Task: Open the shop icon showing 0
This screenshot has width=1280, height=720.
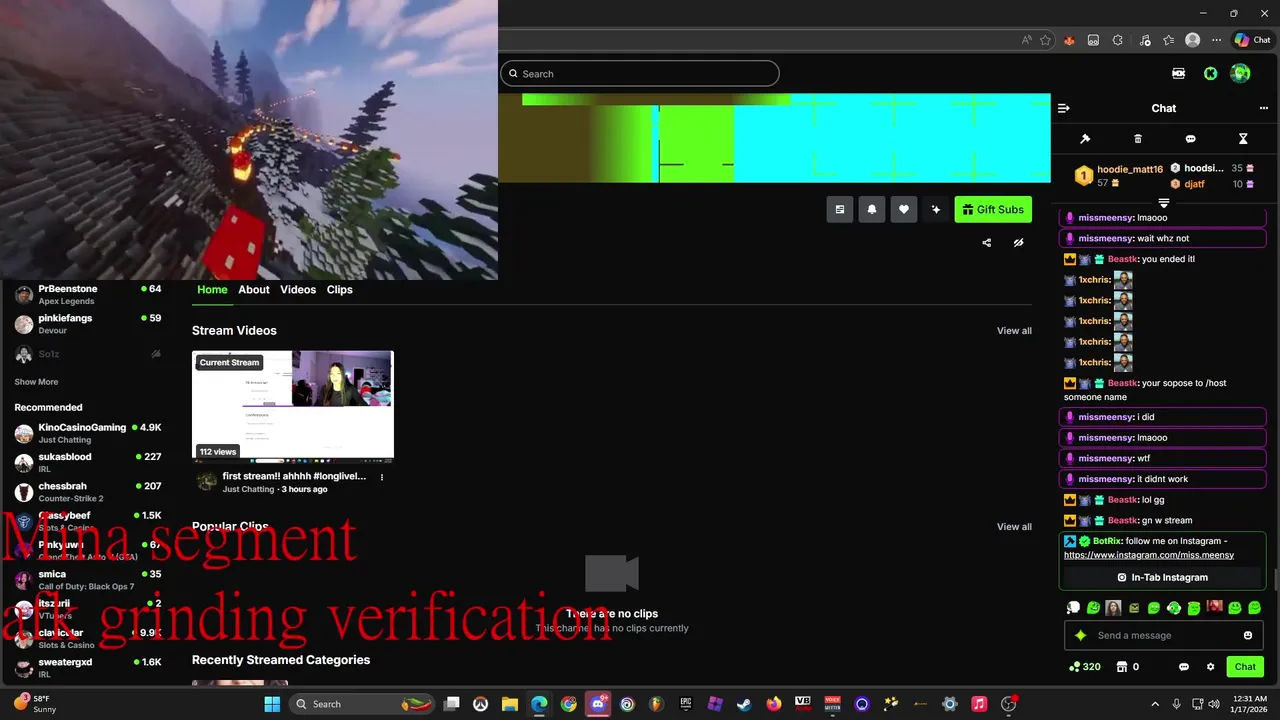Action: 1127,667
